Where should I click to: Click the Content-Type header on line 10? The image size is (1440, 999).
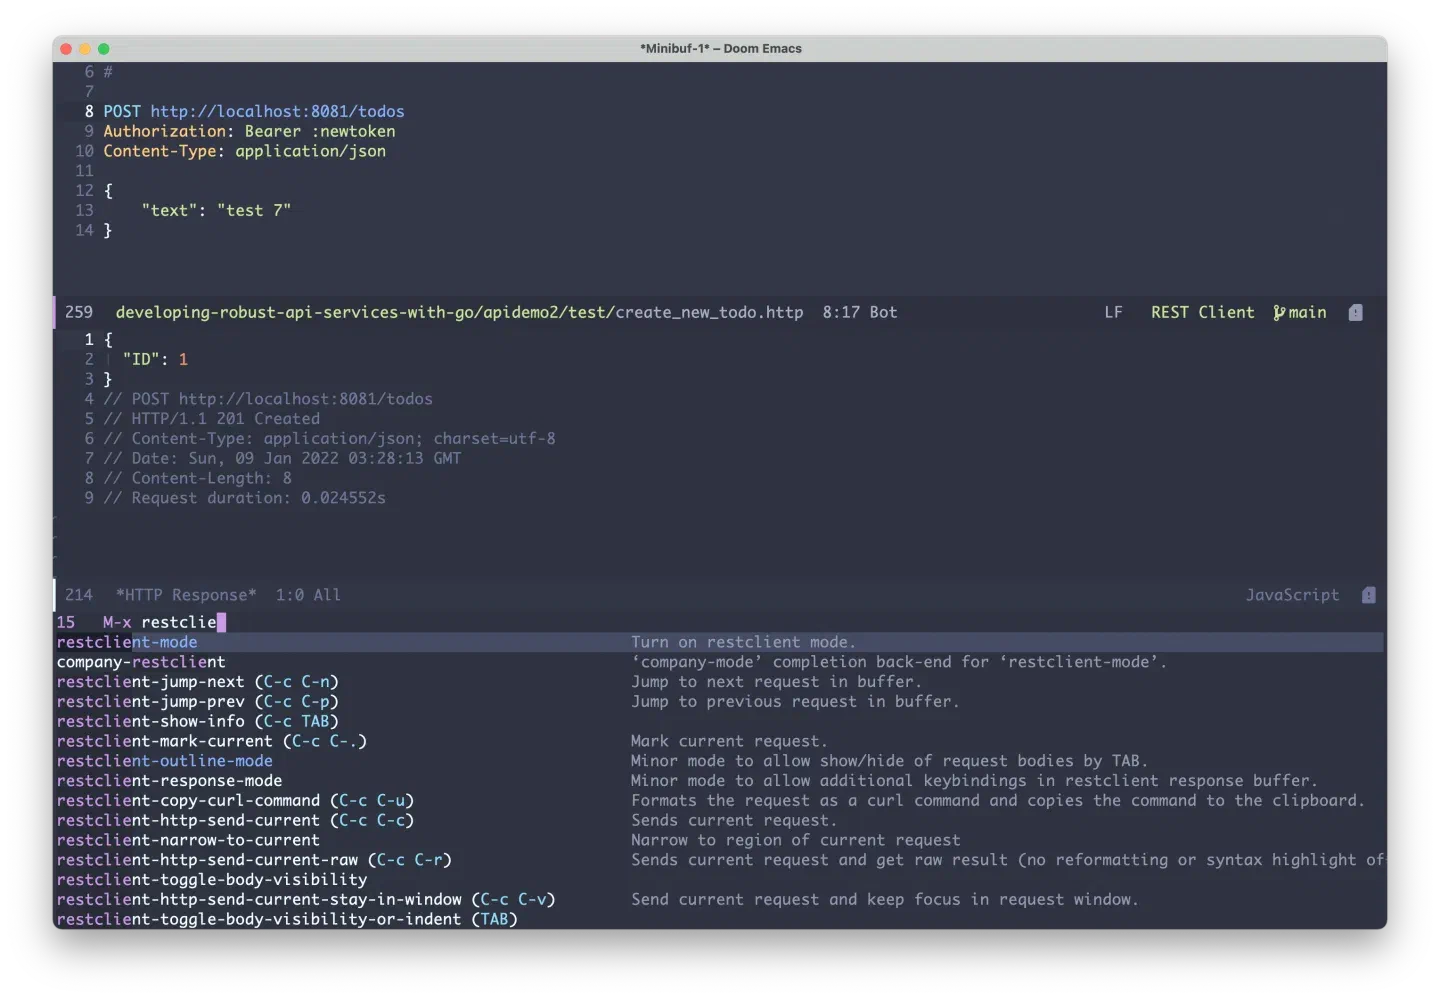(160, 151)
